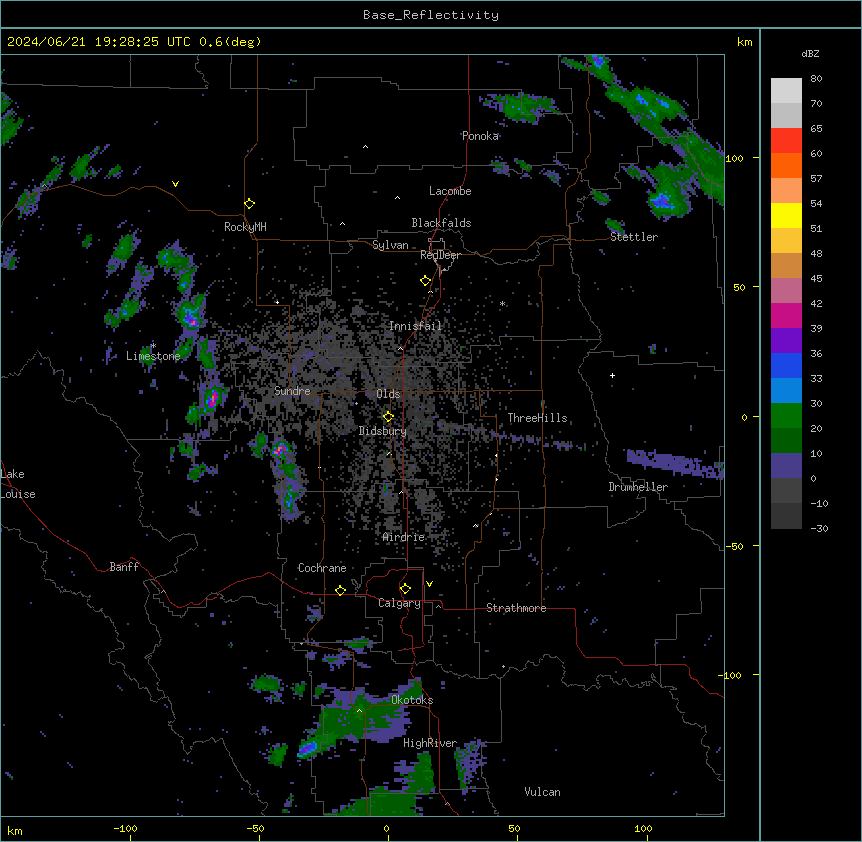Screen dimensions: 862x842
Task: Click the magenta 39-42 dBZ legend swatch
Action: 786,315
